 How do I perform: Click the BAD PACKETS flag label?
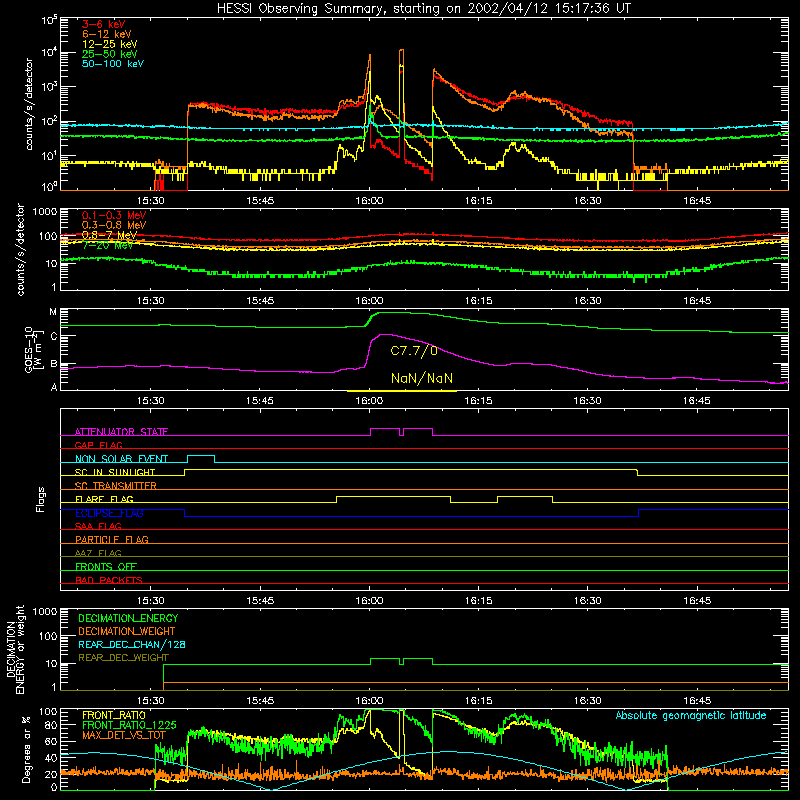click(x=109, y=580)
